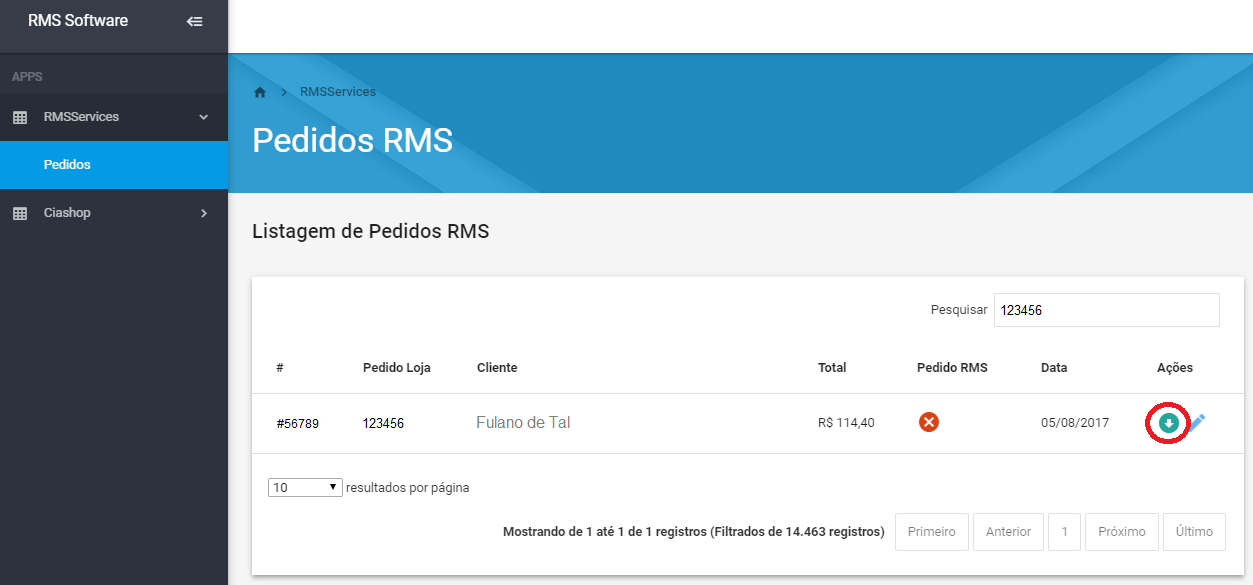Jump to the Último page
The image size is (1253, 585).
click(1194, 532)
